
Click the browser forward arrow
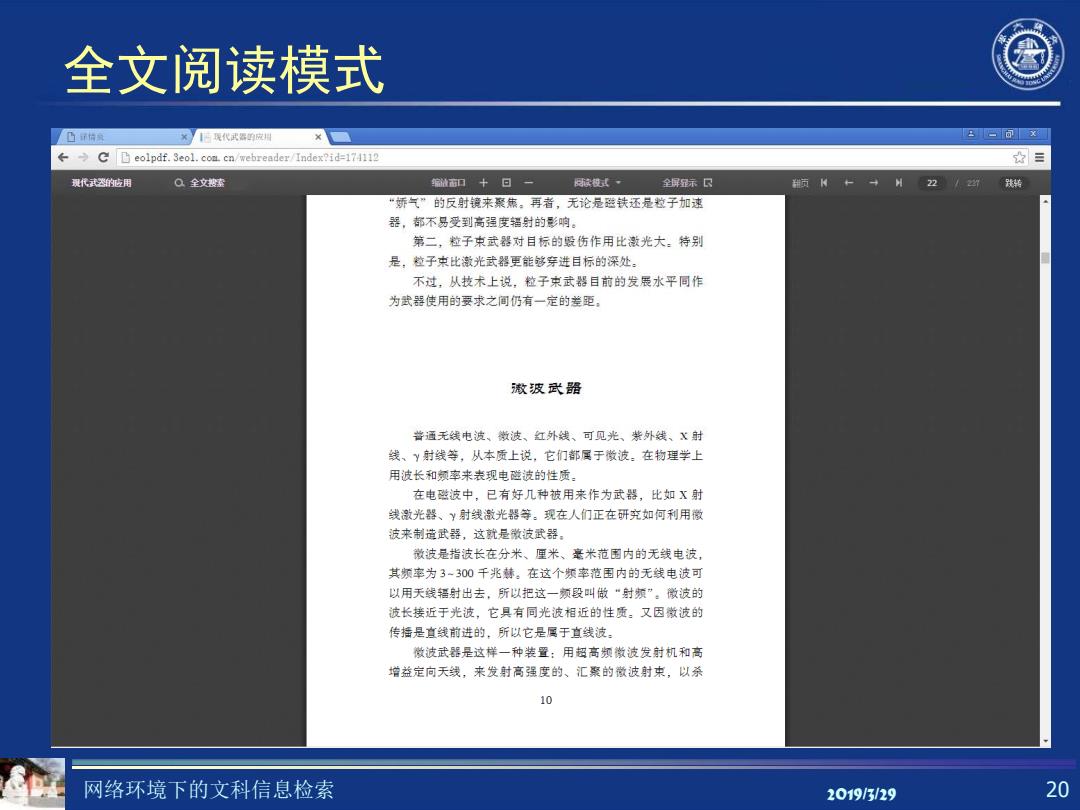click(83, 157)
